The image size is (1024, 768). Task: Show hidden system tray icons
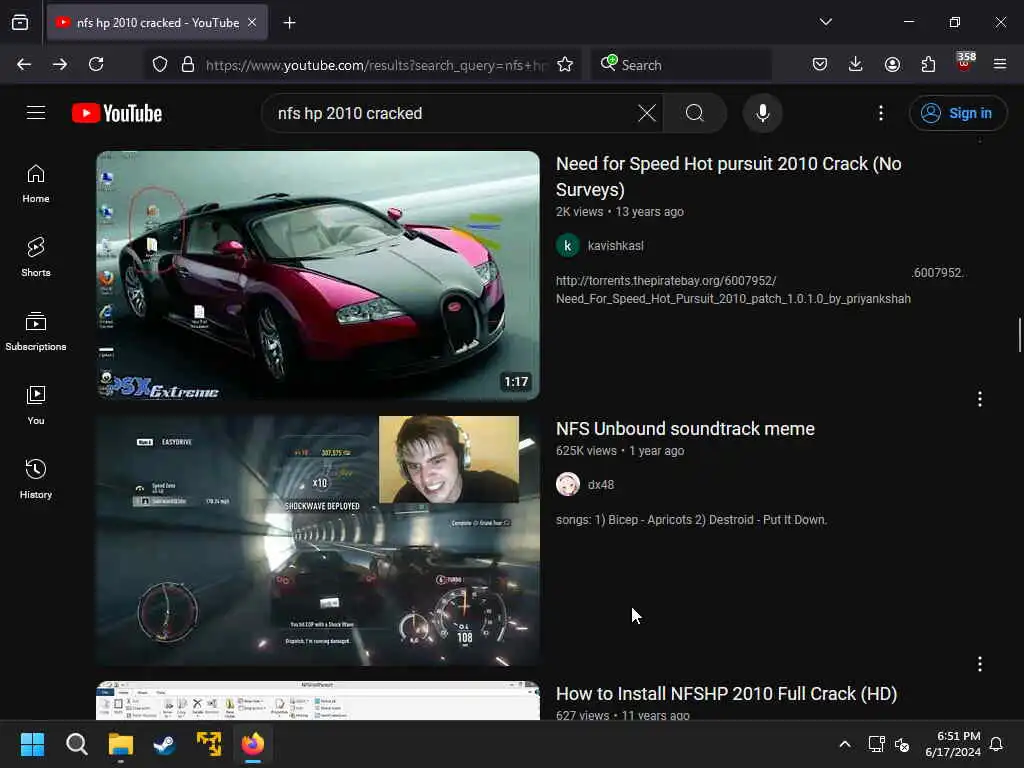click(x=844, y=744)
